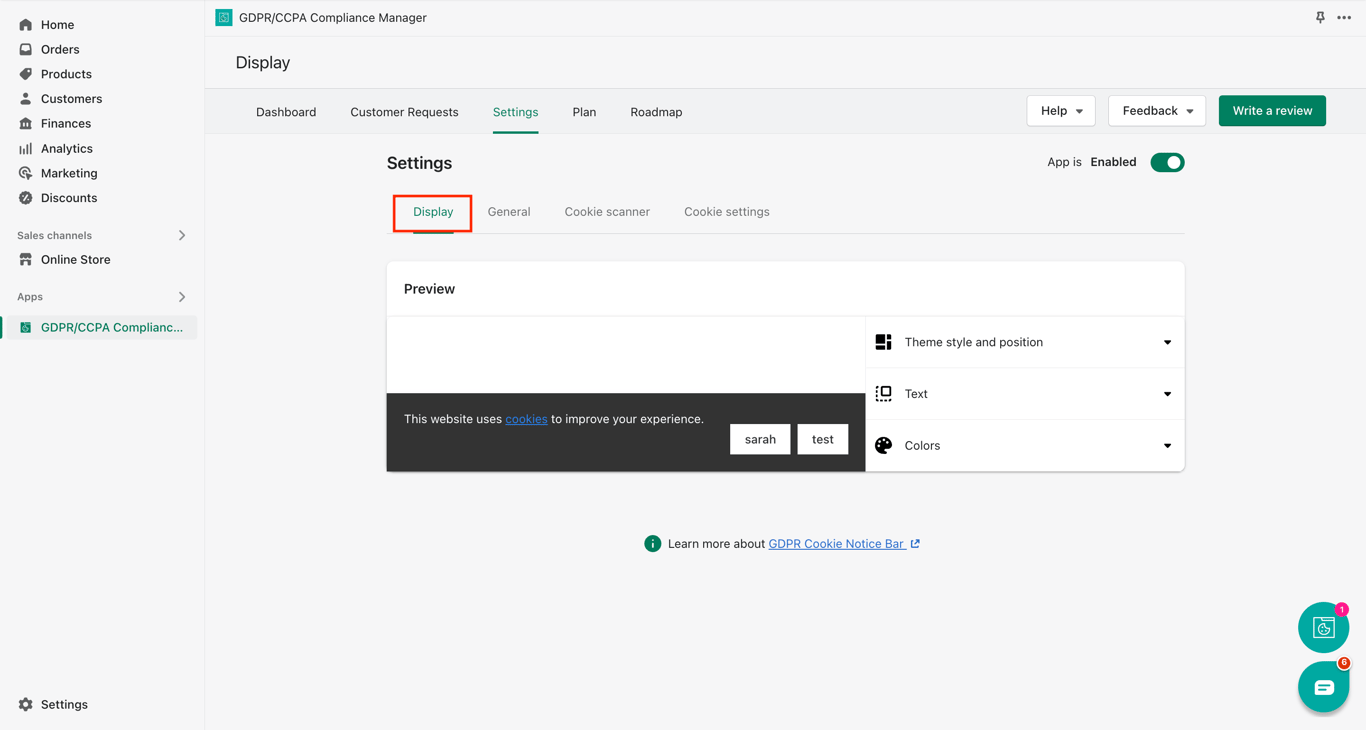The image size is (1366, 730).
Task: Click the green info icon beside Learn more
Action: pyautogui.click(x=653, y=544)
